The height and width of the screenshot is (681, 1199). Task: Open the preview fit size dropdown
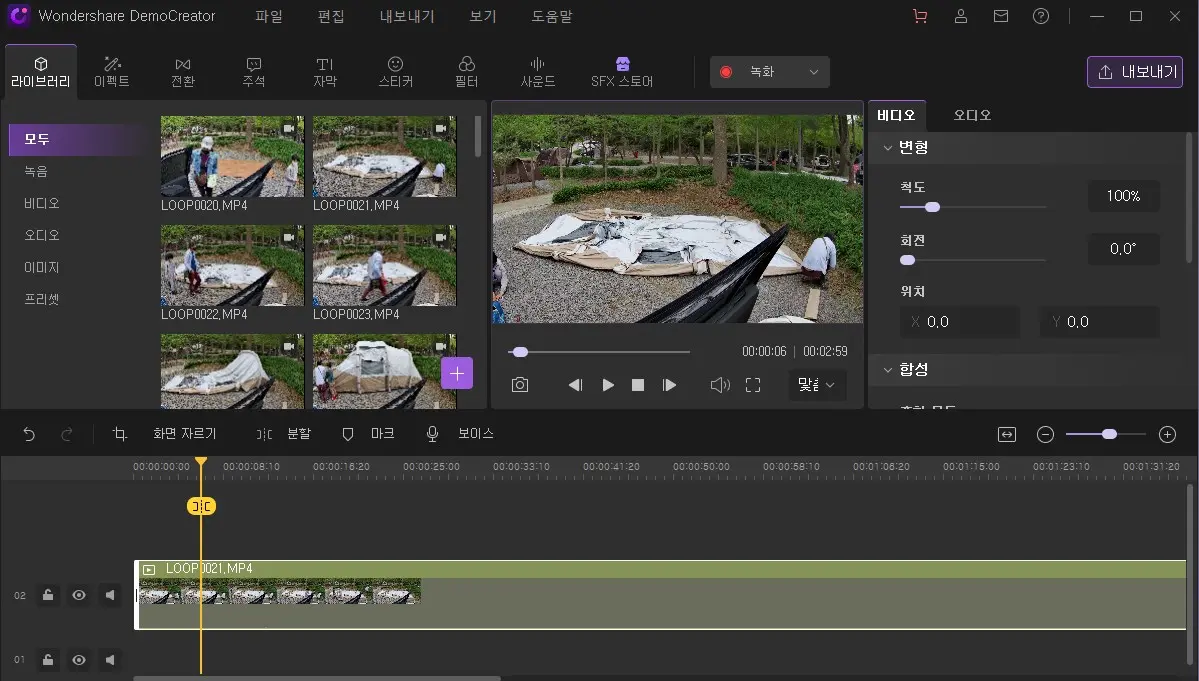(x=817, y=384)
